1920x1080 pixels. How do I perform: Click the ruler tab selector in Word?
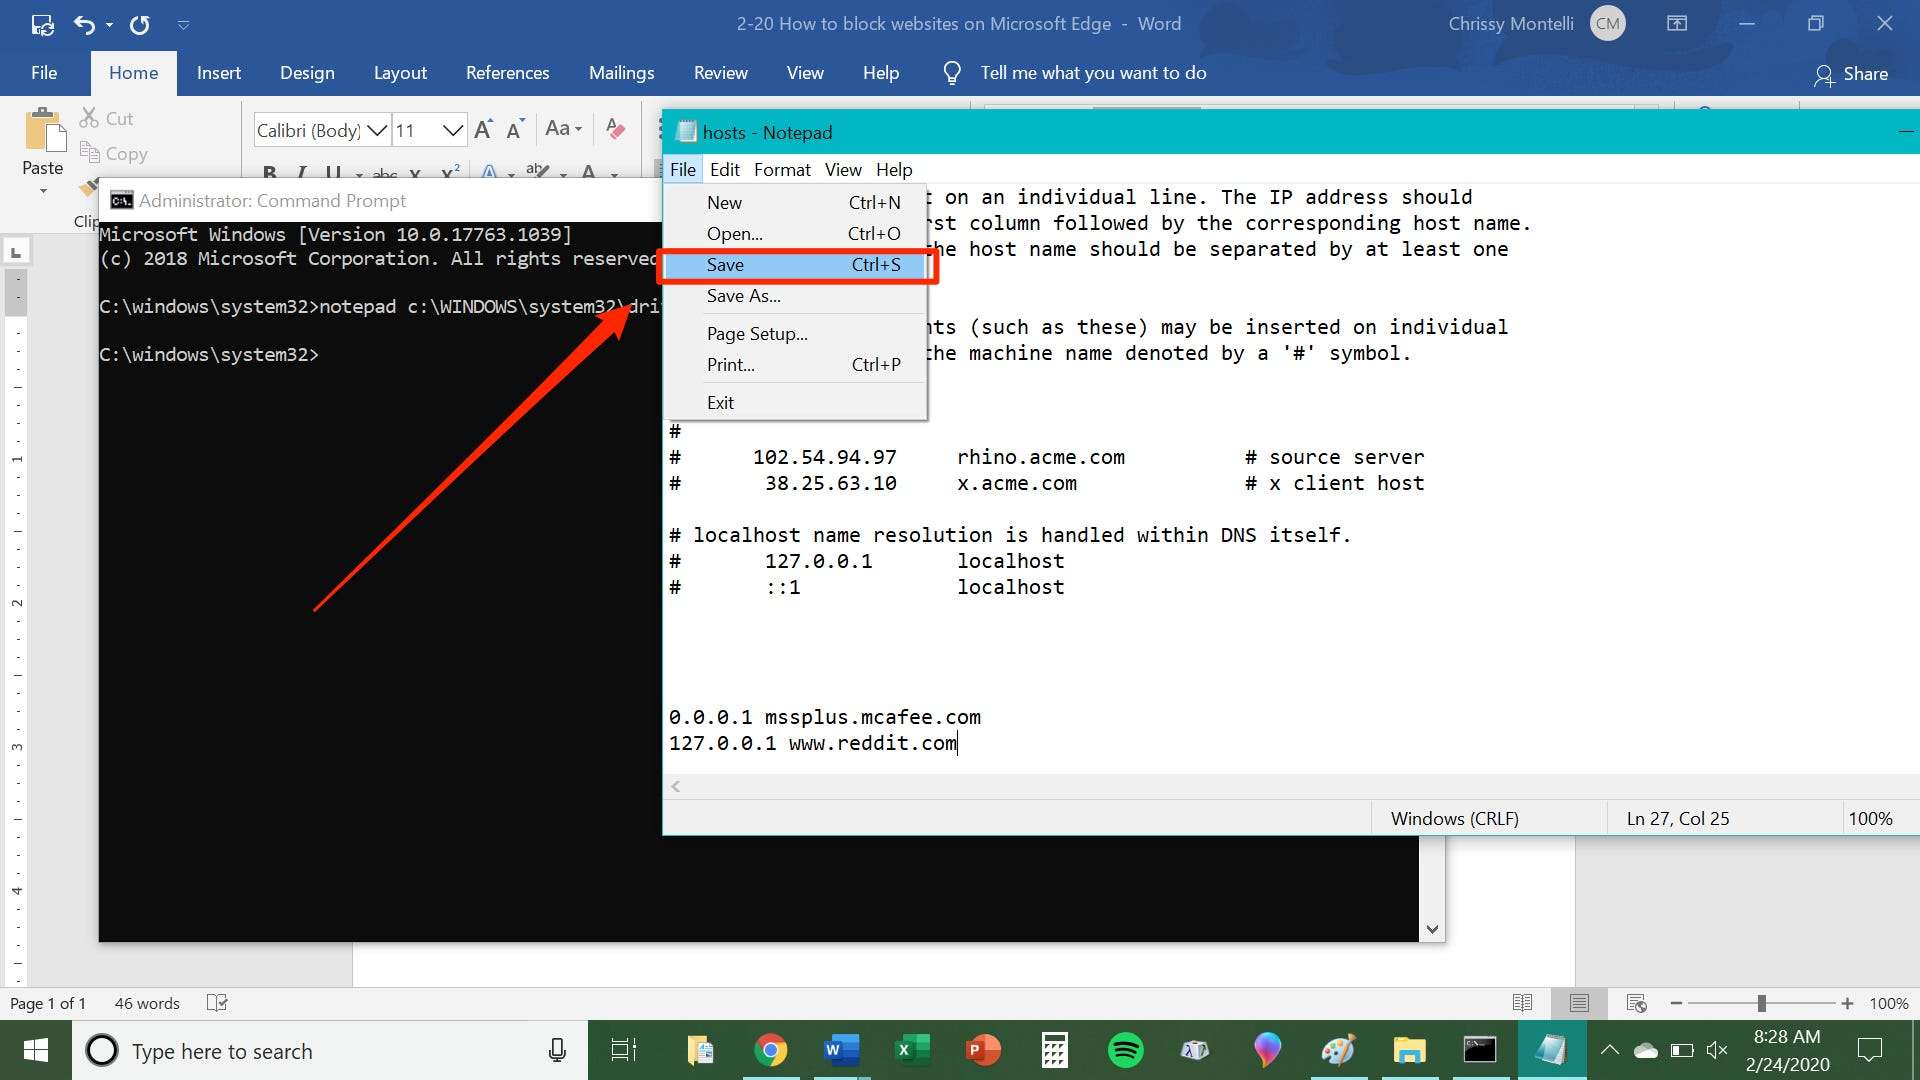coord(16,252)
